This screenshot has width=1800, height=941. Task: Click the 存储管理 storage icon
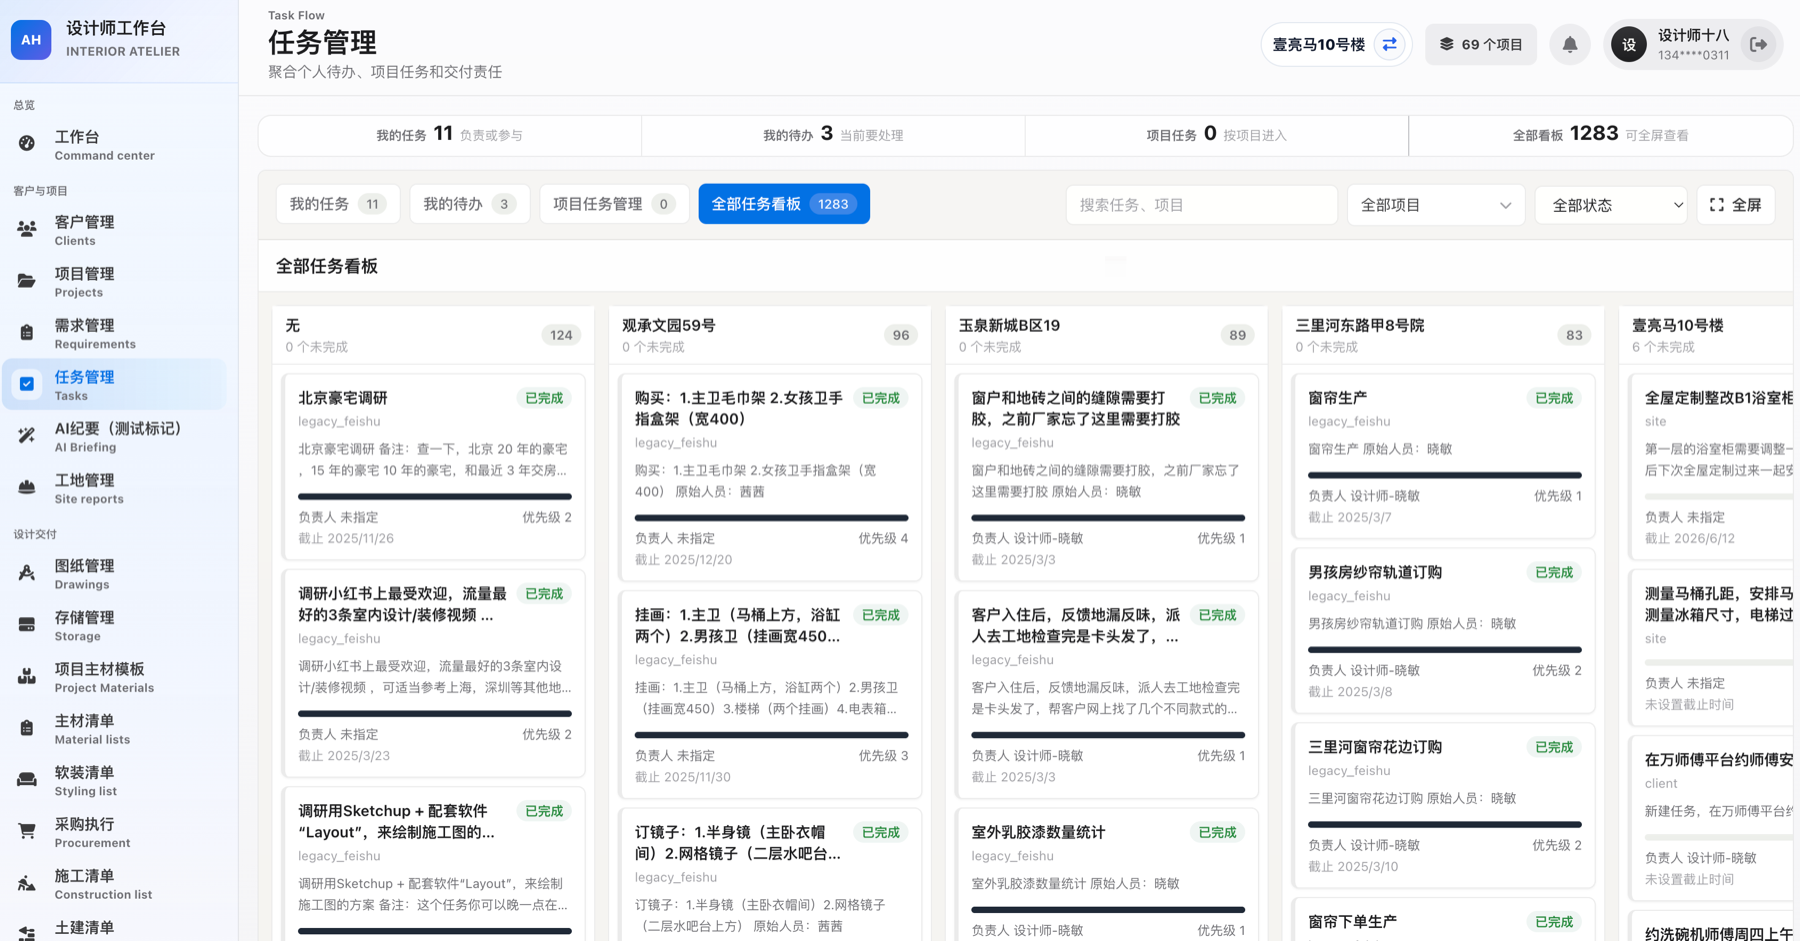[27, 626]
